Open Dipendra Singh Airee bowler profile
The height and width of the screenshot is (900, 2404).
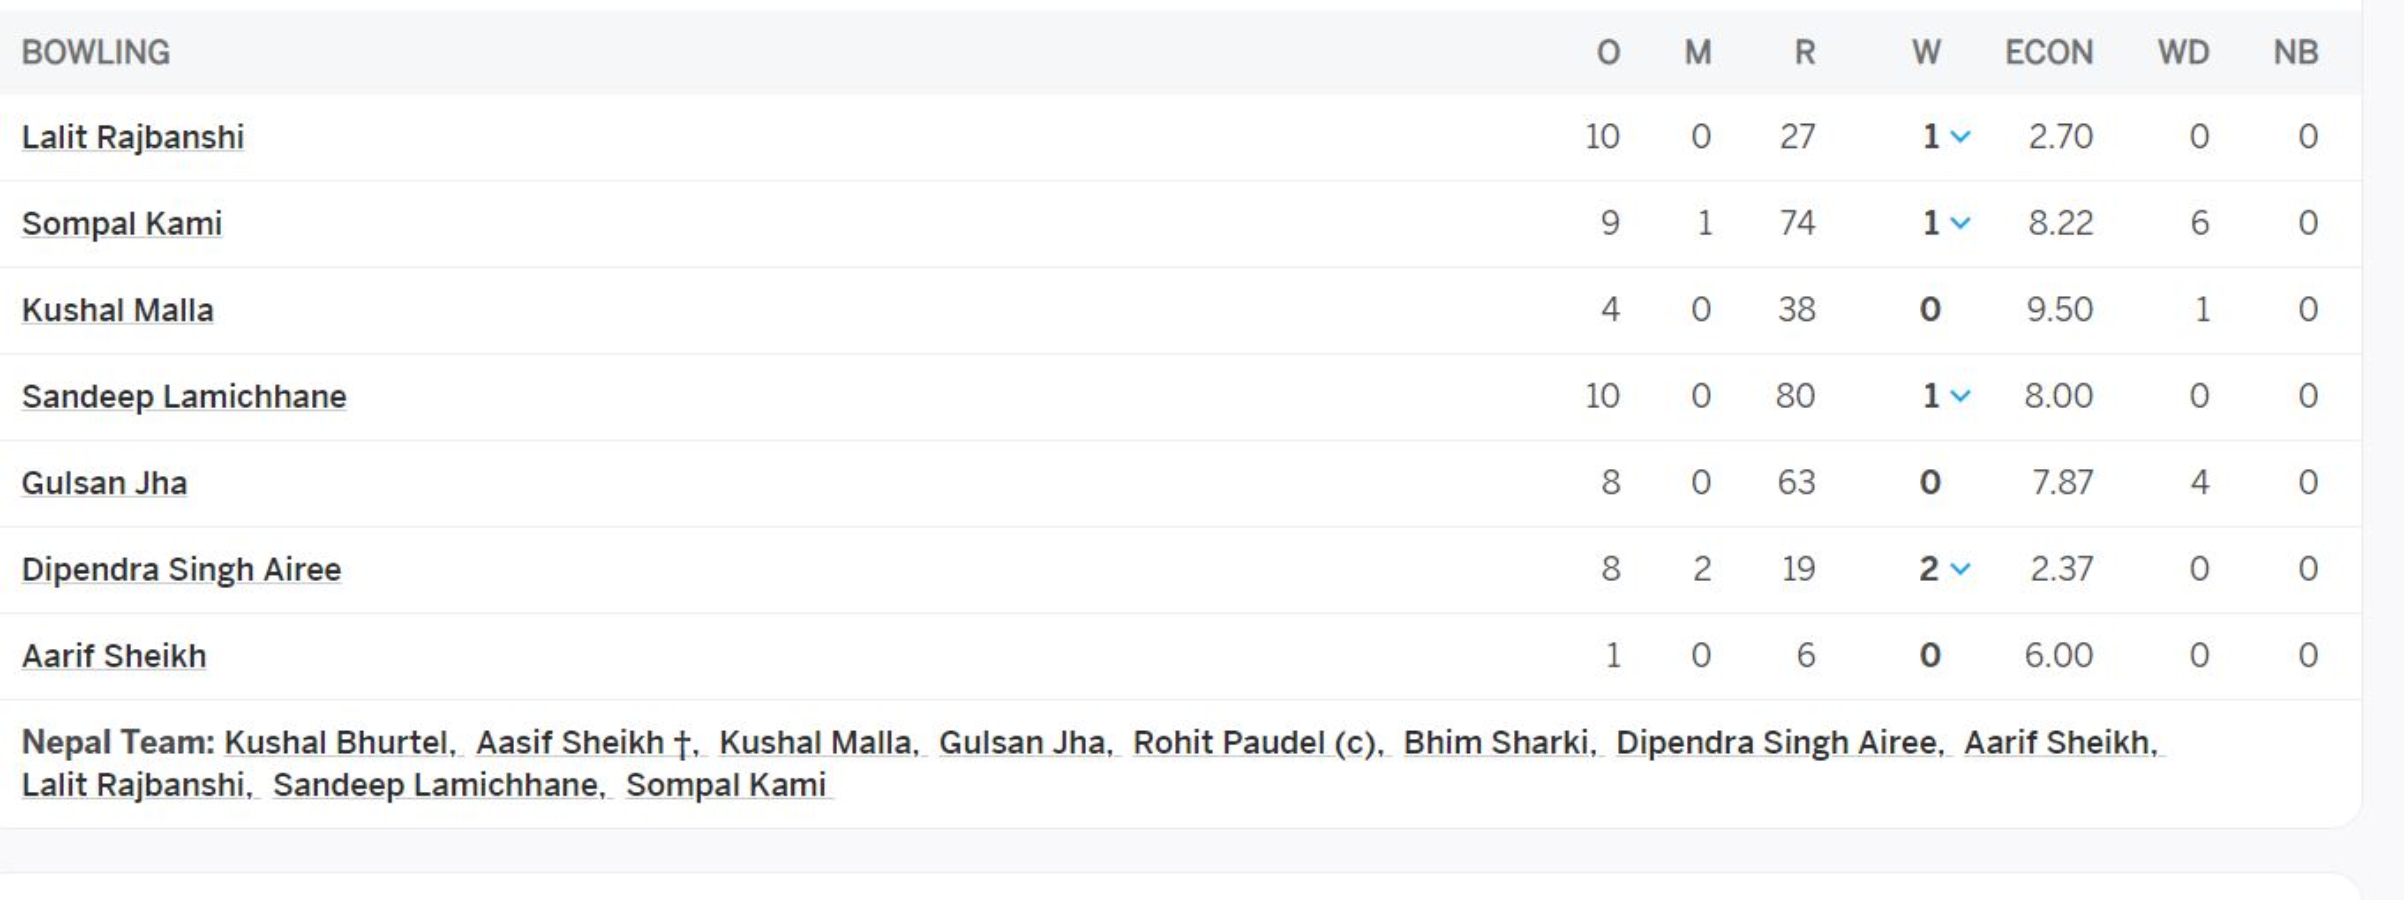[181, 569]
